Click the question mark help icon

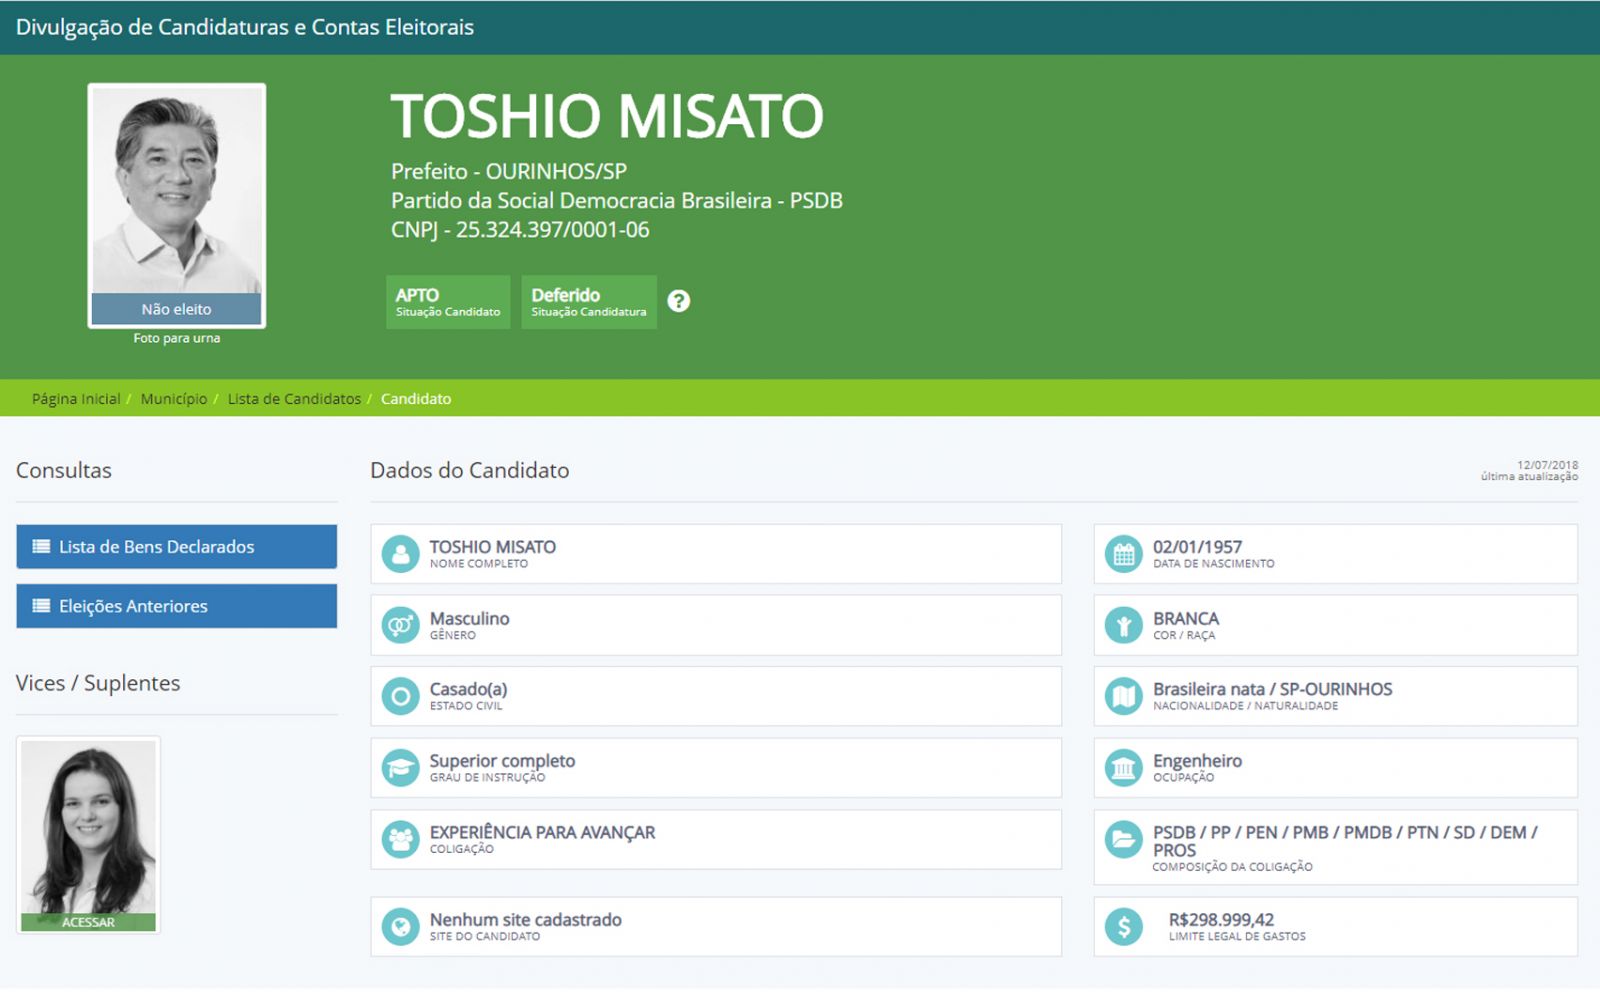click(678, 301)
